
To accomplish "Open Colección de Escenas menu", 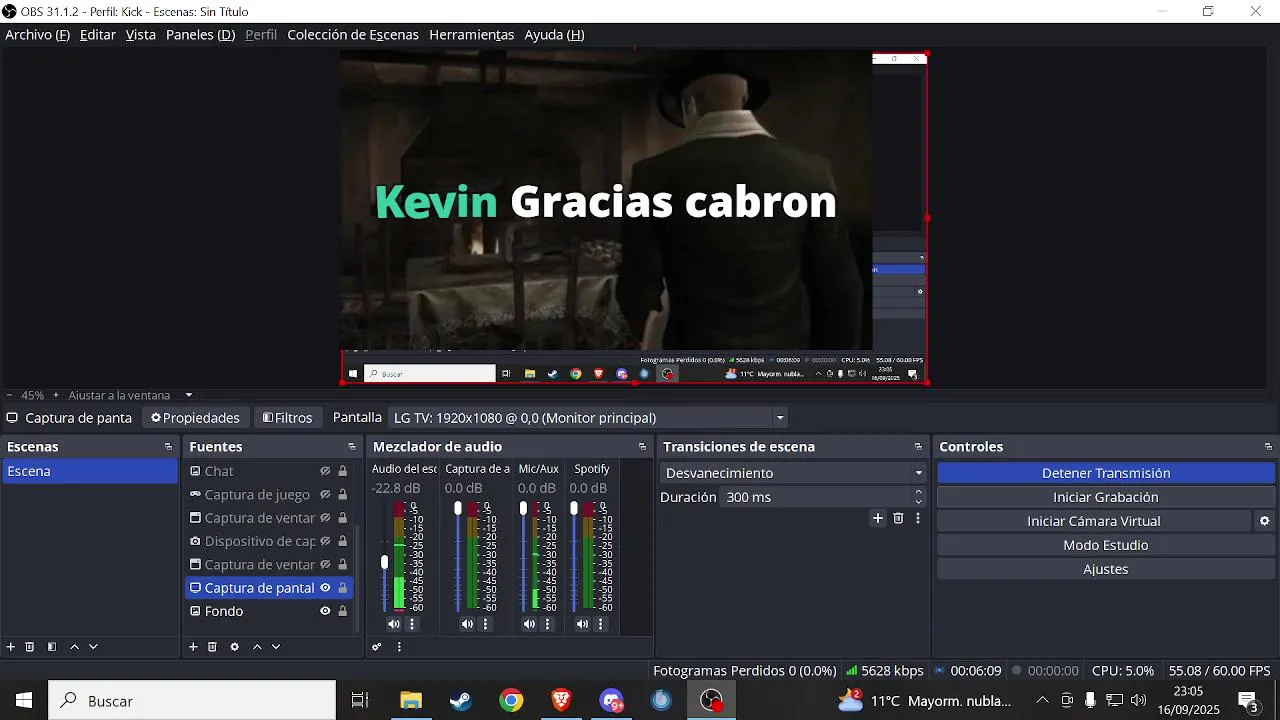I will point(353,35).
